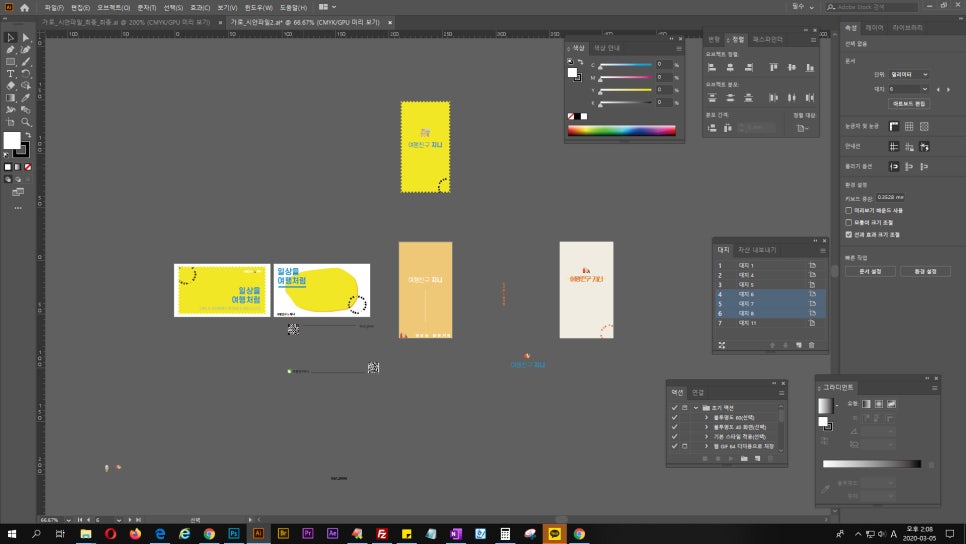Select the Gradient tool in toolbar
This screenshot has height=544, width=966.
pyautogui.click(x=10, y=97)
